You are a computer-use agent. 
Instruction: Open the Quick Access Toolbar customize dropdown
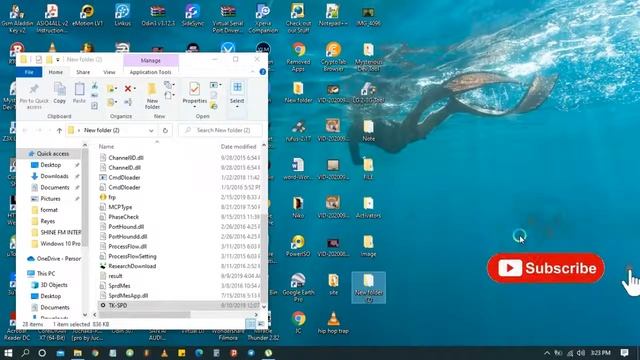[x=58, y=60]
